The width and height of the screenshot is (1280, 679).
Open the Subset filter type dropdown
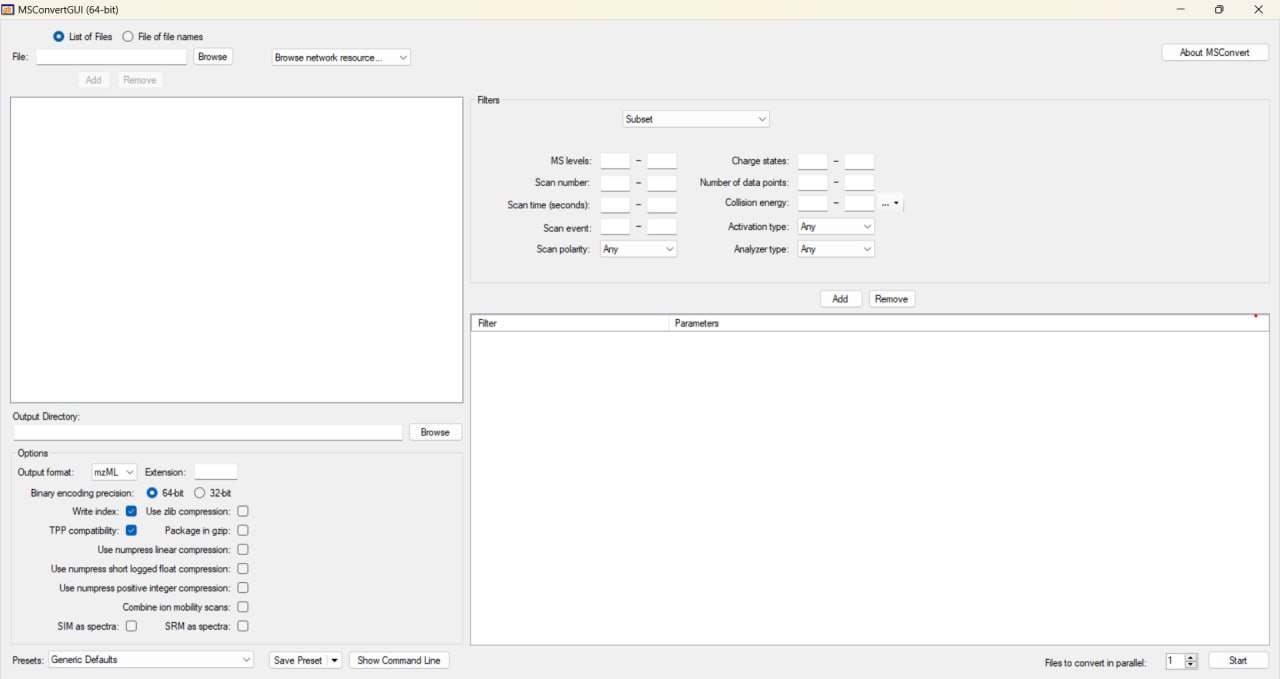(x=695, y=119)
